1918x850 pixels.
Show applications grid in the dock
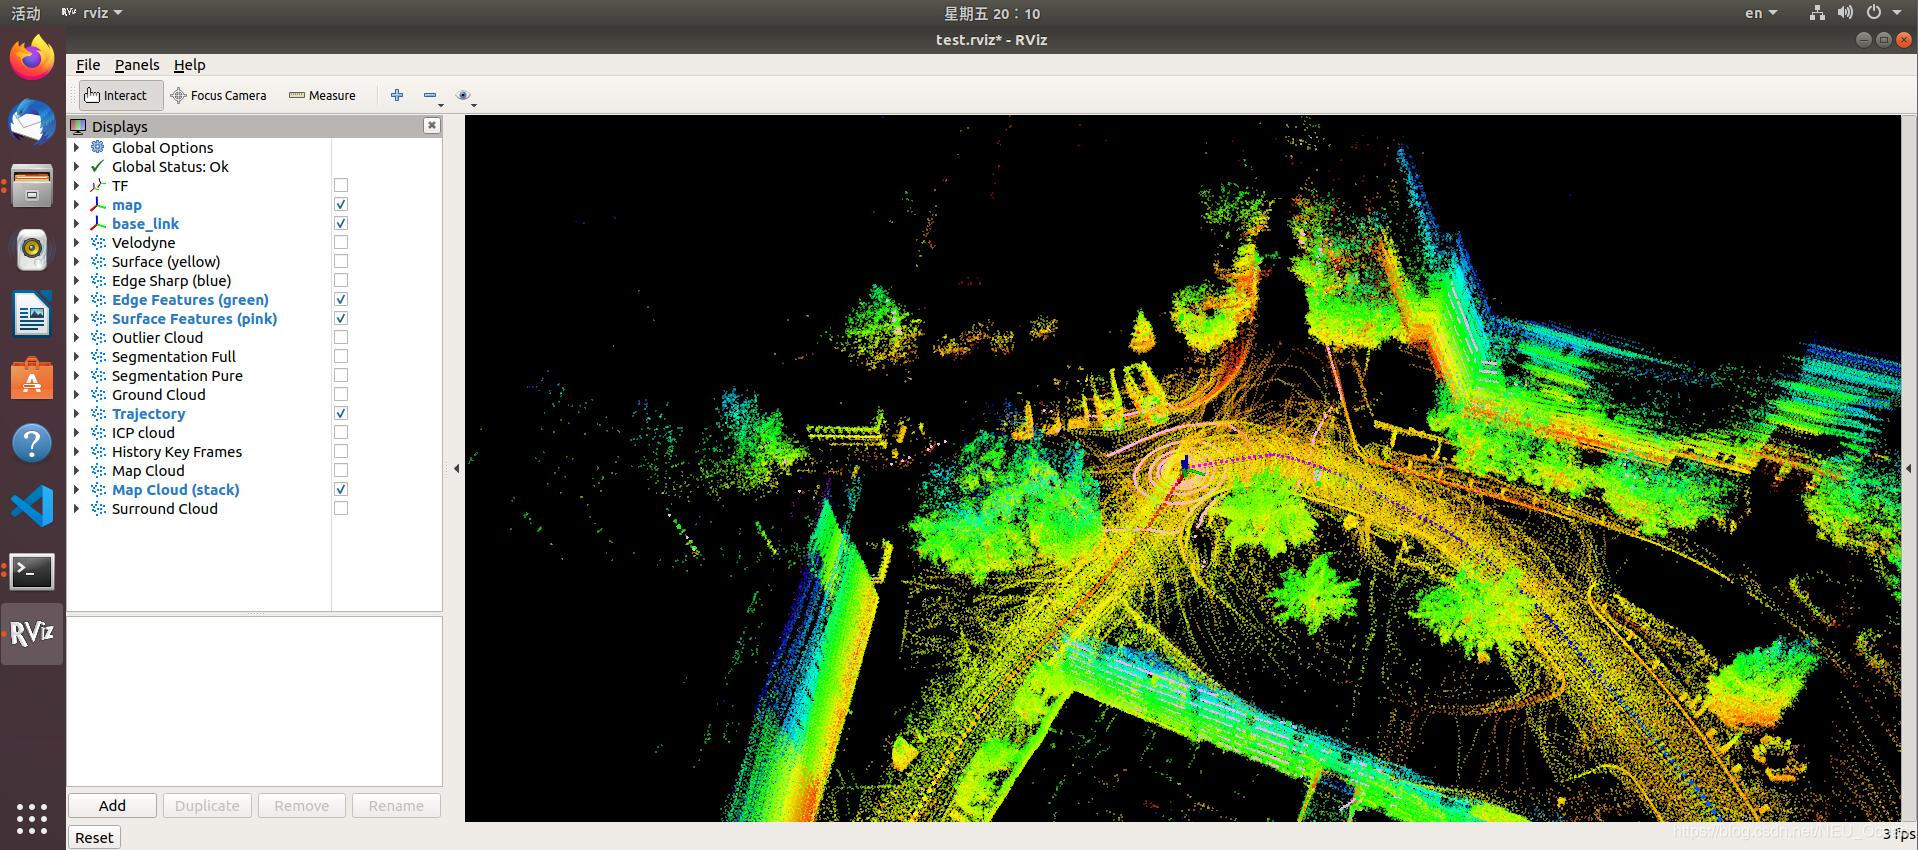(x=32, y=818)
